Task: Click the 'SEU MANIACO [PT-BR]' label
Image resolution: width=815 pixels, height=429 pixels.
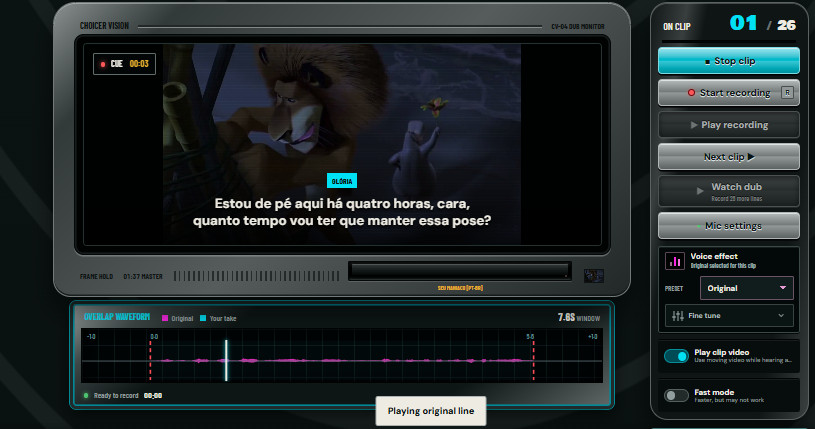Action: [x=460, y=288]
